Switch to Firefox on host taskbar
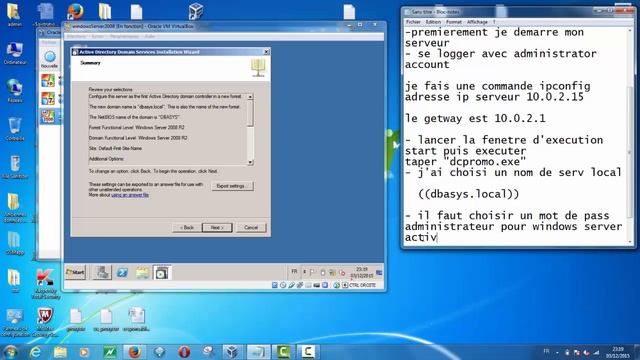 (134, 352)
